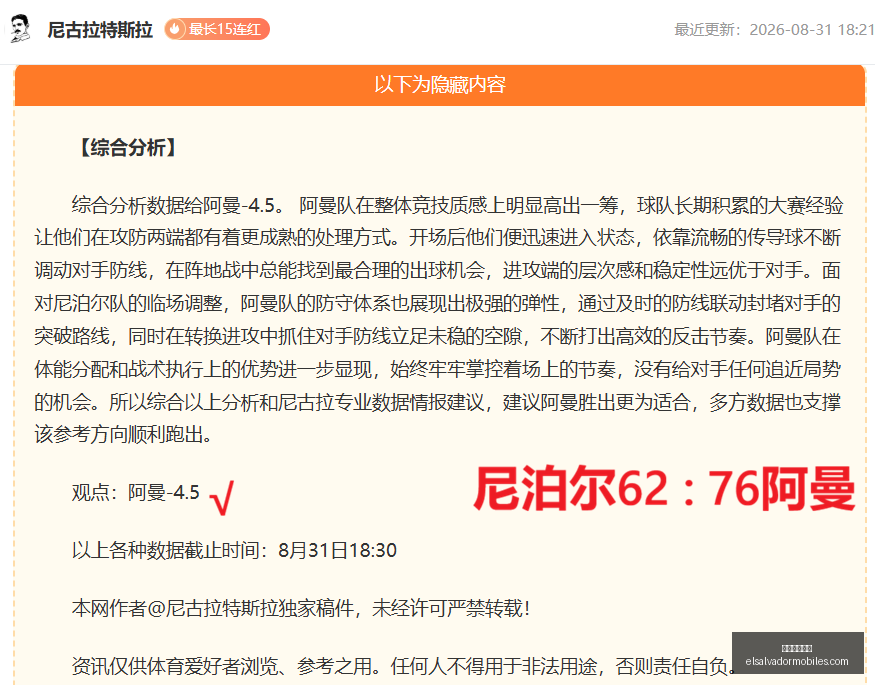Select the line starting 该参考方向顺利跑出

123,435
